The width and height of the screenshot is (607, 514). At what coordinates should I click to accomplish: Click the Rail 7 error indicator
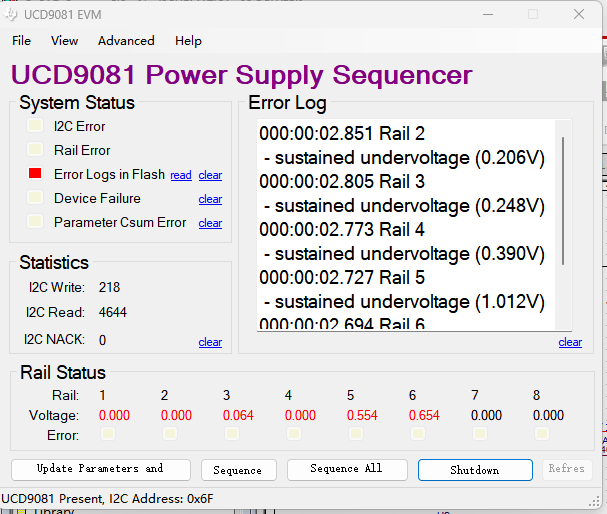[x=480, y=433]
